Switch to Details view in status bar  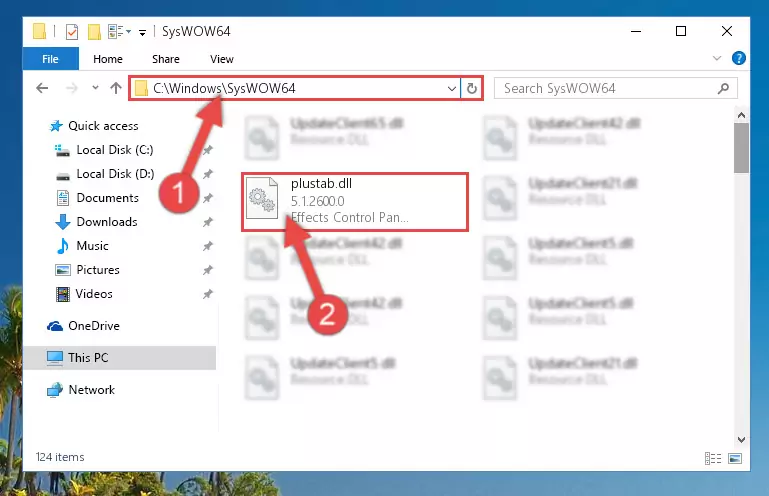[x=713, y=458]
